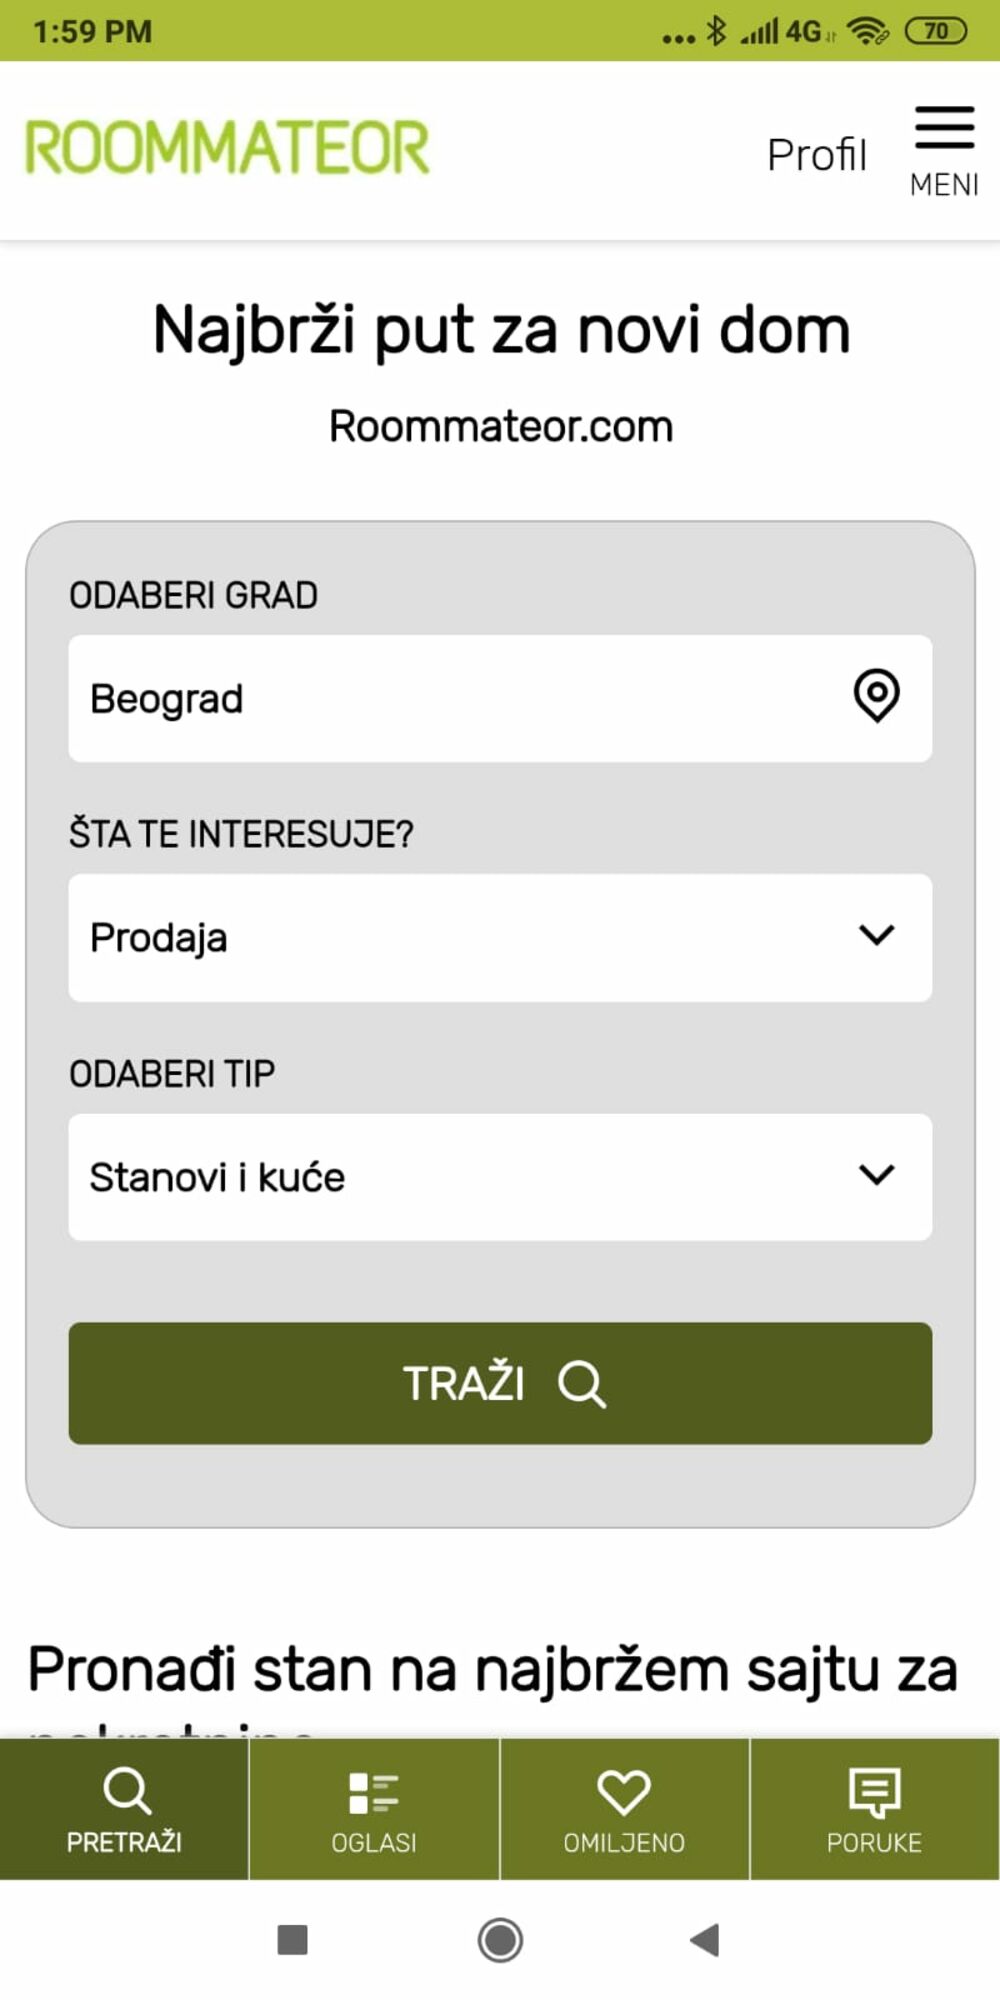Open the hamburger MENI menu

[944, 150]
